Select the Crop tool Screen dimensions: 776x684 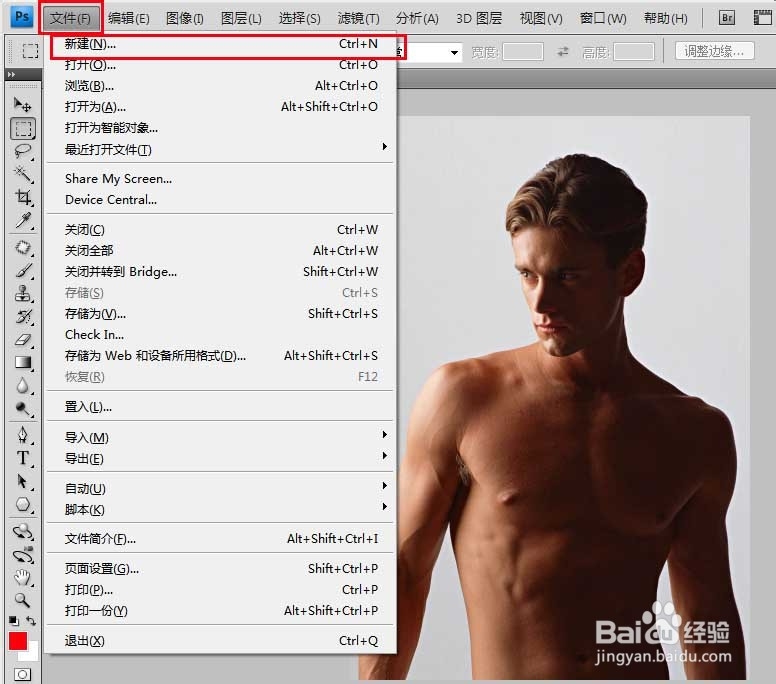(x=23, y=197)
